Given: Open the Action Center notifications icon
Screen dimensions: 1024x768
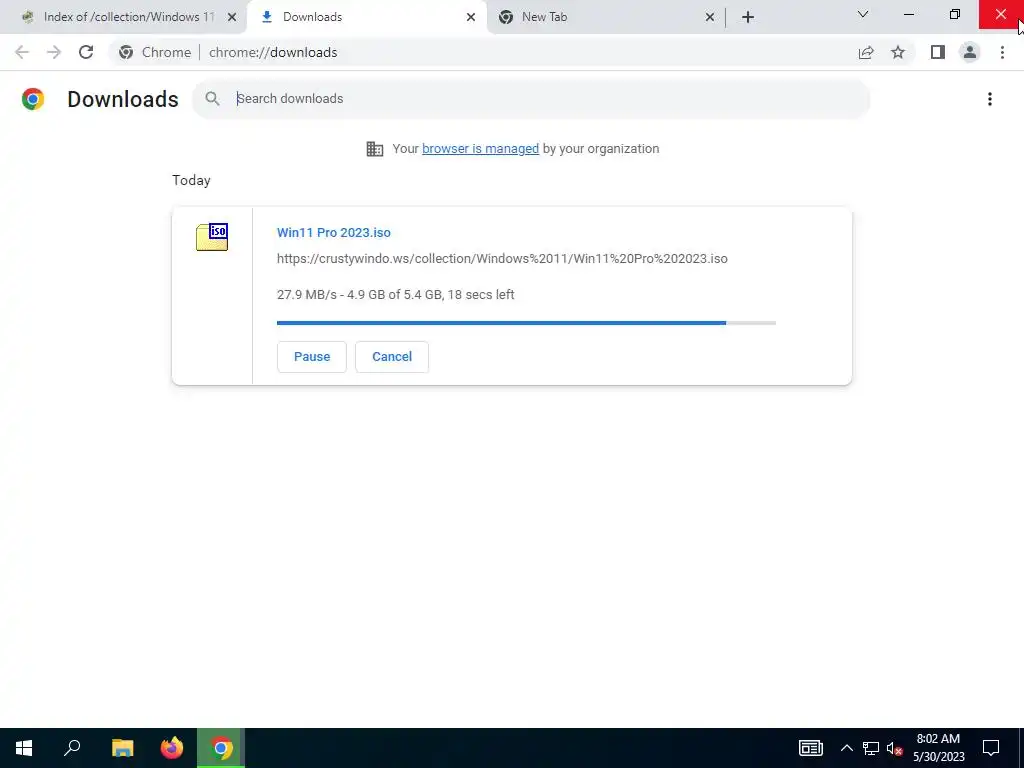Looking at the screenshot, I should [x=991, y=748].
